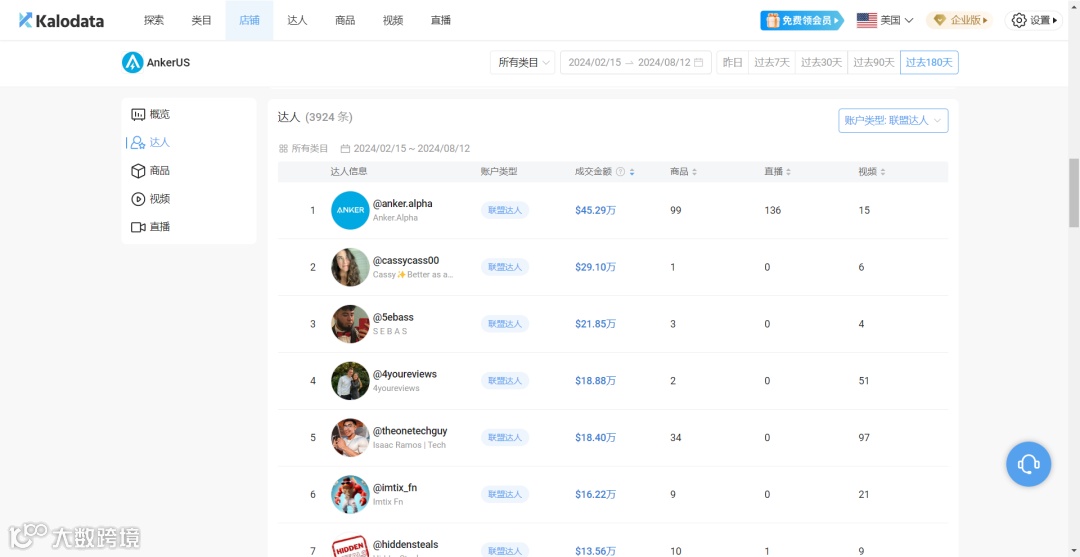
Task: Select the 昨日 time range
Action: 732,63
